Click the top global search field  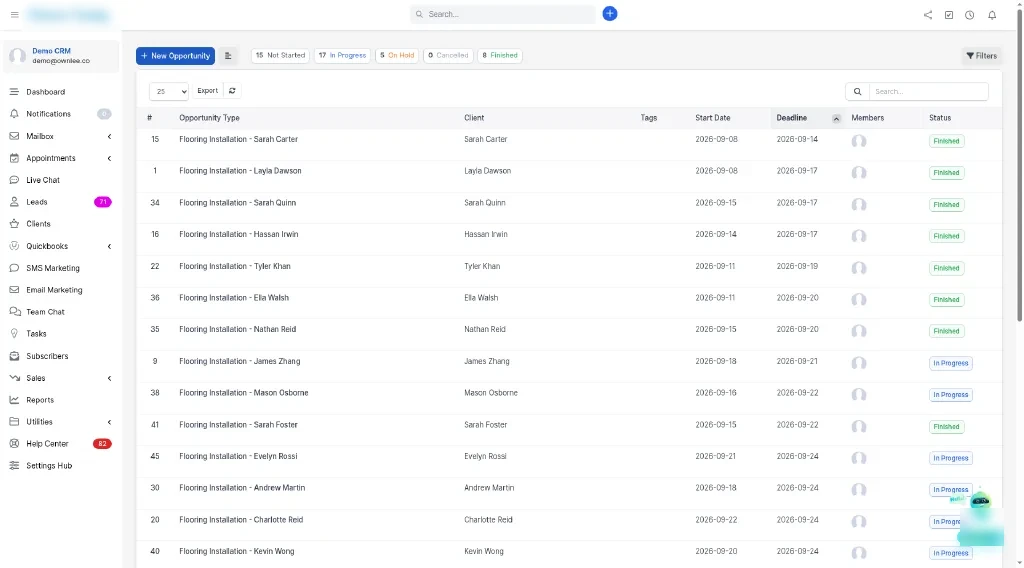503,14
